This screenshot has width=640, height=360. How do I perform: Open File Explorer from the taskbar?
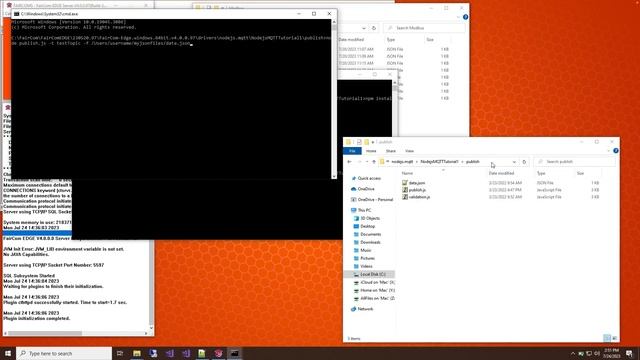click(x=137, y=353)
